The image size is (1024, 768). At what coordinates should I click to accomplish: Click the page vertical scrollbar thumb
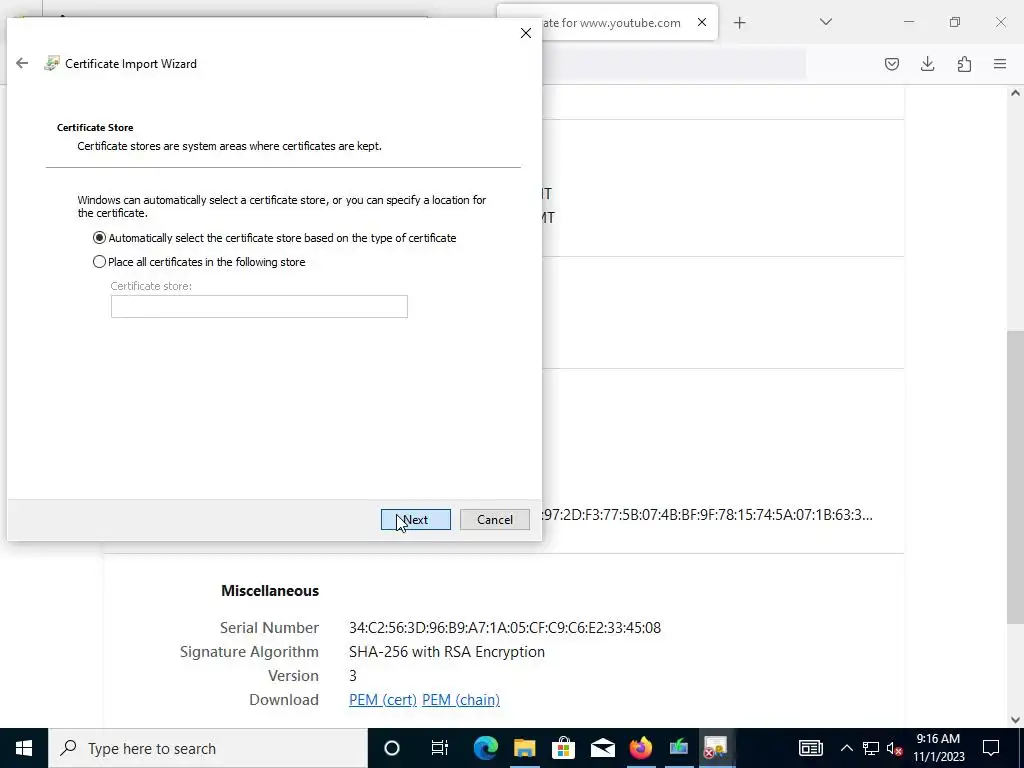(x=1015, y=477)
